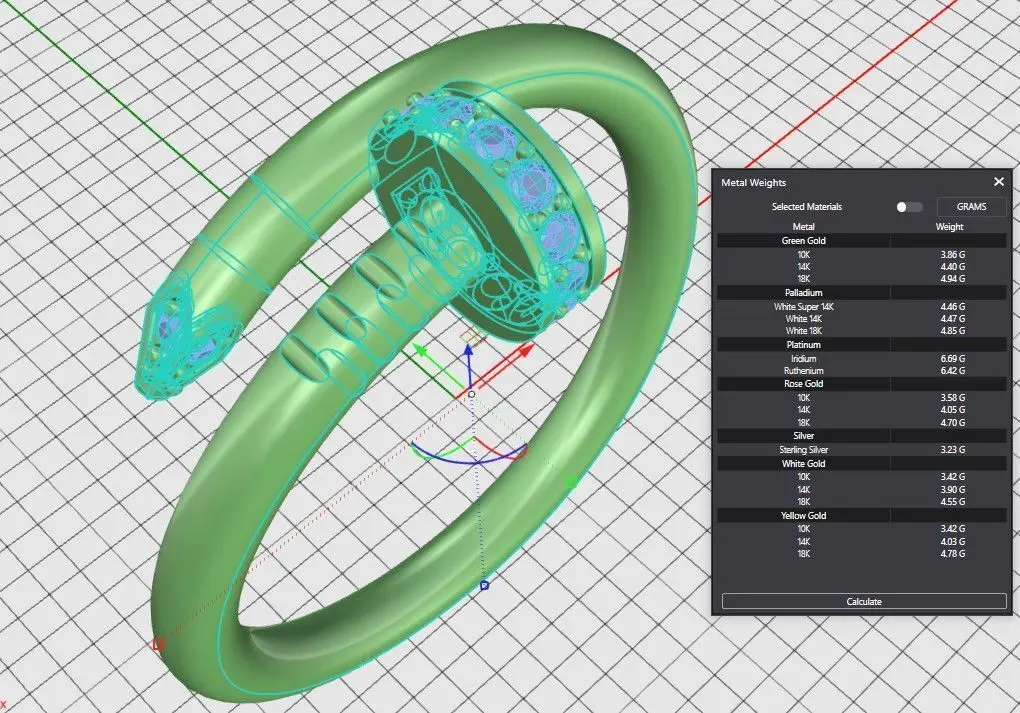Click the 6.69 G weight value

click(952, 358)
